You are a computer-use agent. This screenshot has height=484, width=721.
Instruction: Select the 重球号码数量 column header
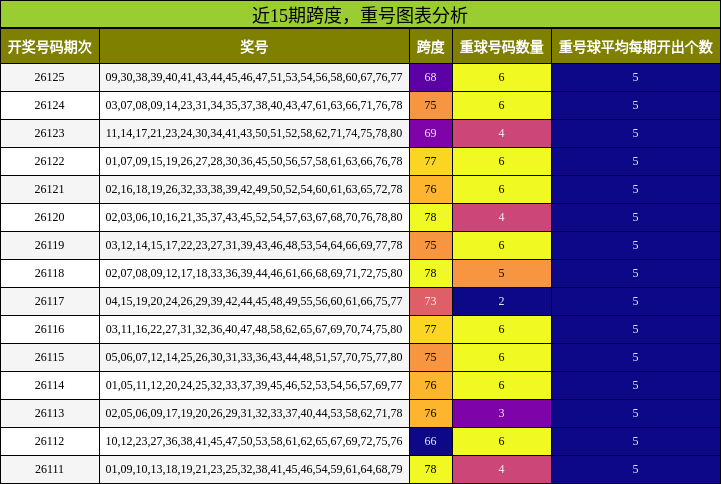502,46
